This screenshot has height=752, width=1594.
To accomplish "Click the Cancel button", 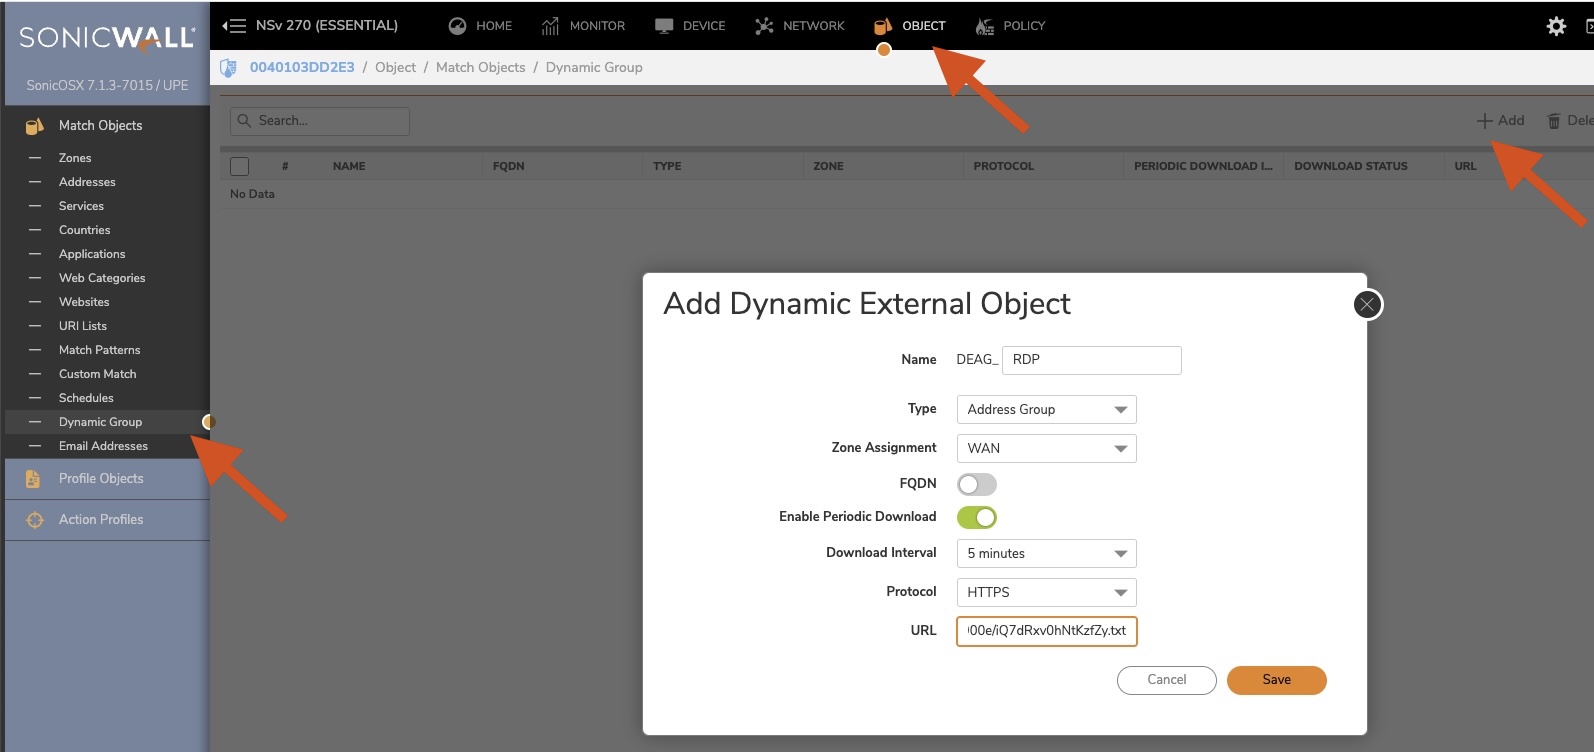I will pyautogui.click(x=1166, y=680).
